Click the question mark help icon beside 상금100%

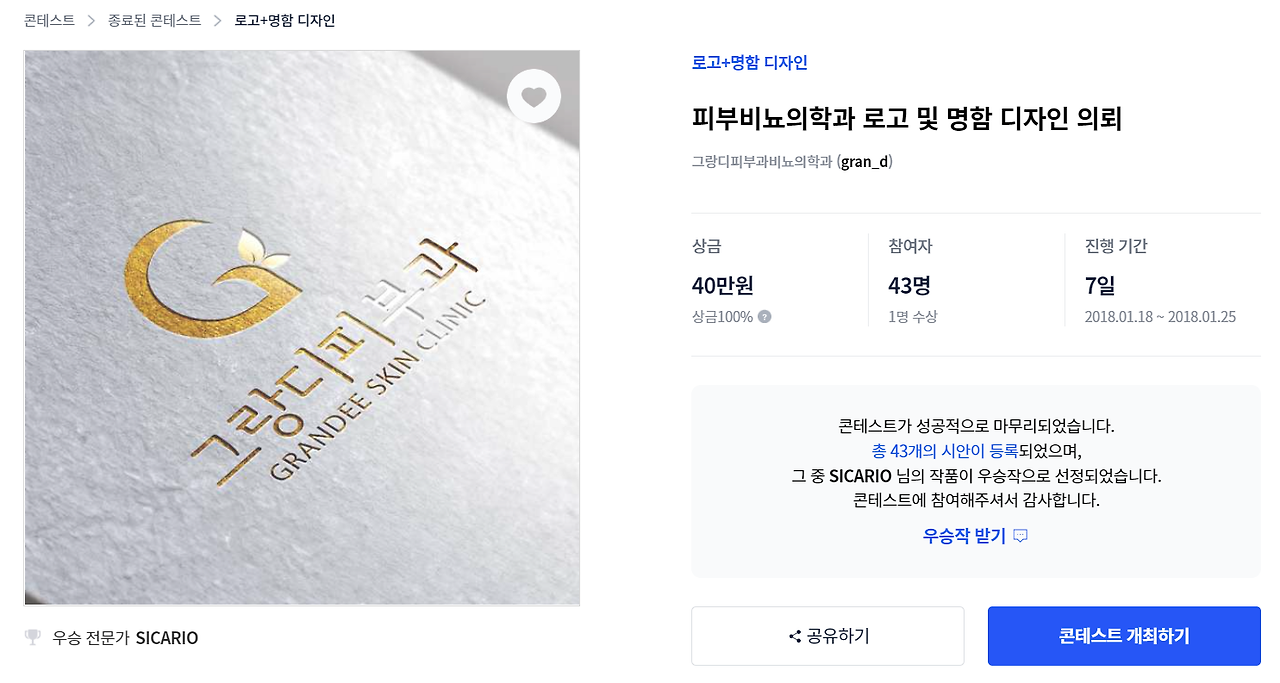click(x=765, y=317)
